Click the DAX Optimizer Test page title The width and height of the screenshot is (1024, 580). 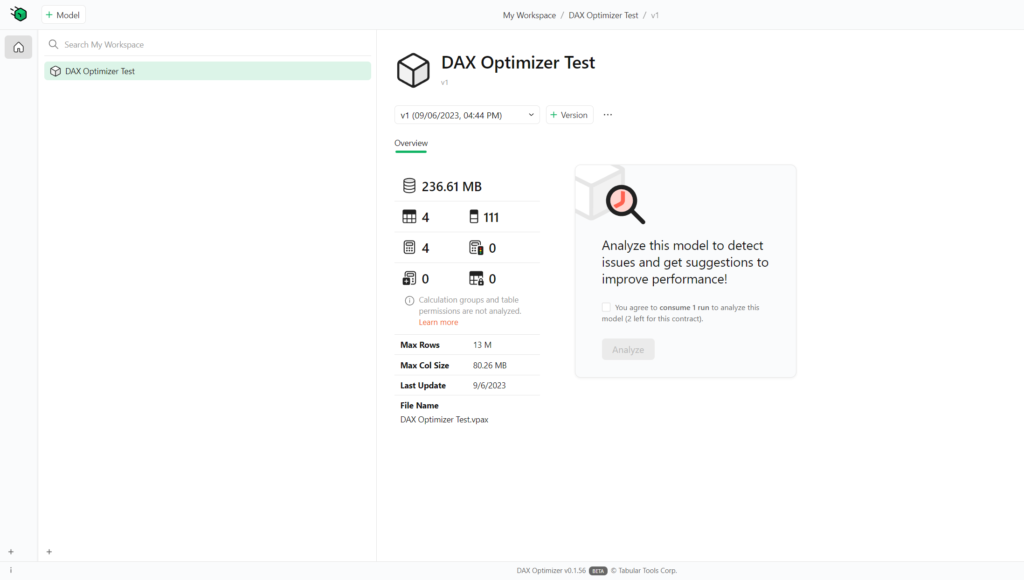pyautogui.click(x=518, y=63)
